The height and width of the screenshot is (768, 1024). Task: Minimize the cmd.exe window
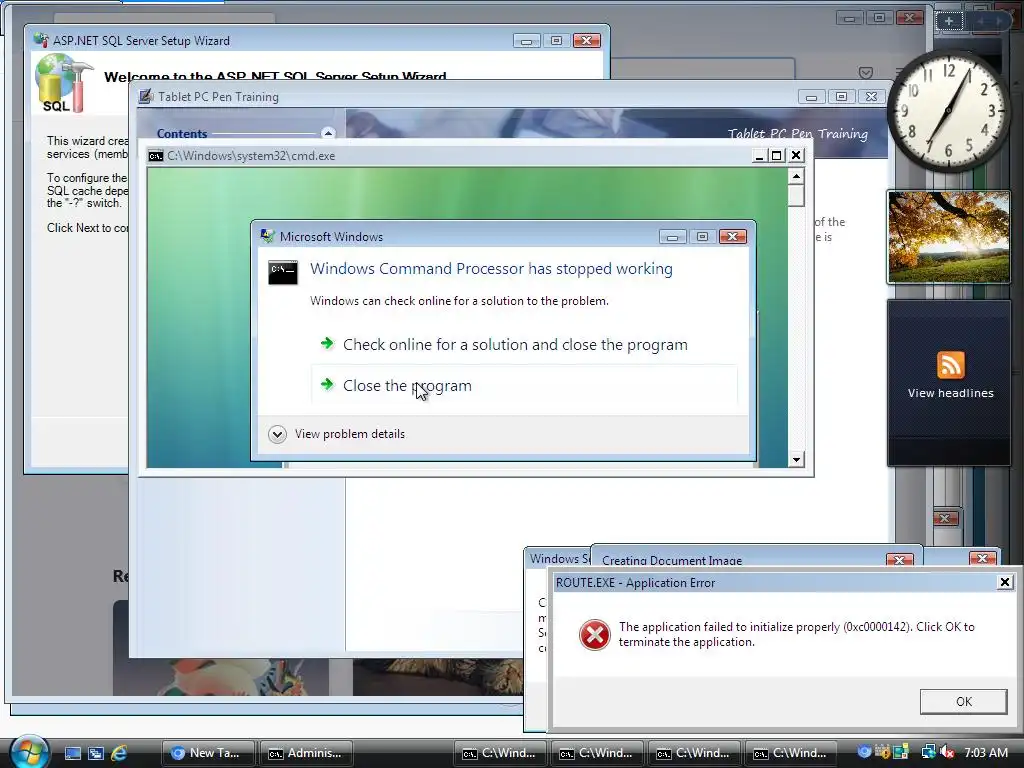tap(758, 155)
